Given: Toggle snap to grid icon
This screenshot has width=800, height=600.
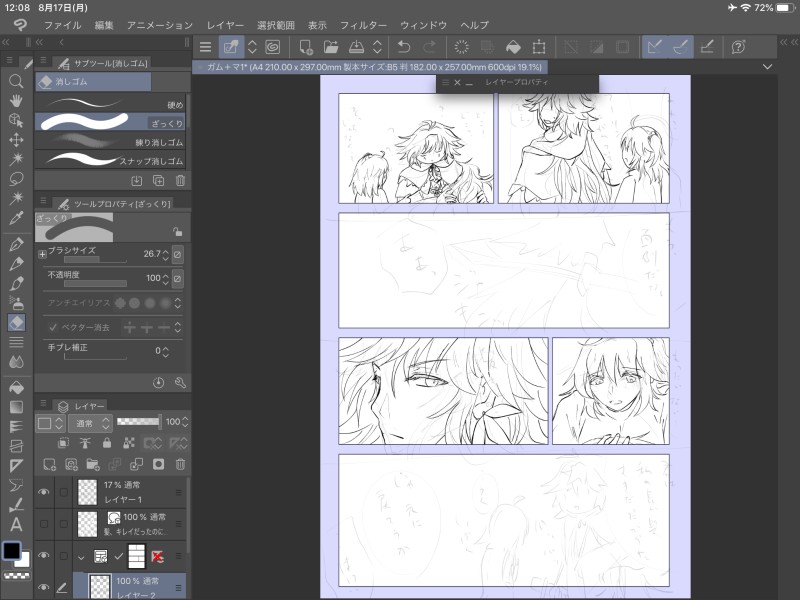Looking at the screenshot, I should click(x=707, y=47).
